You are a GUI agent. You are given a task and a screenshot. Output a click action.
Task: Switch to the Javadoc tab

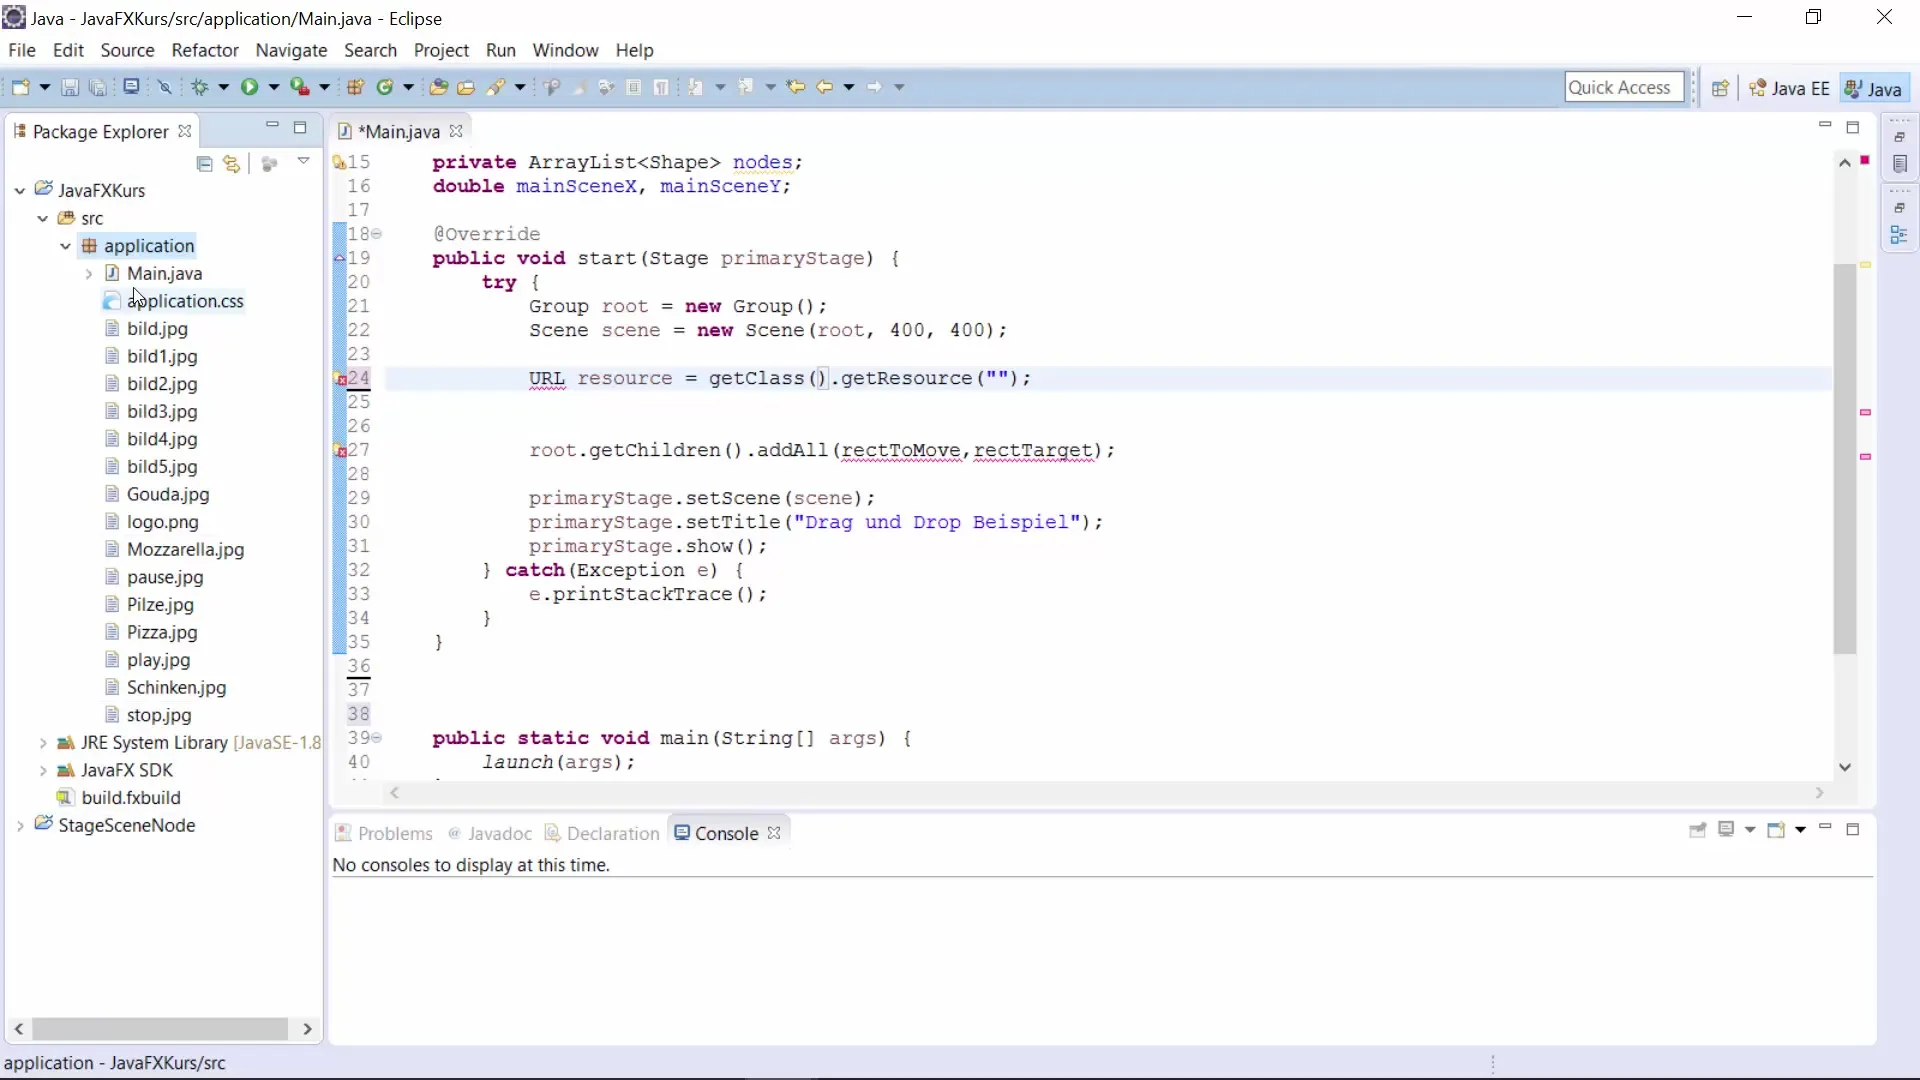tap(490, 833)
